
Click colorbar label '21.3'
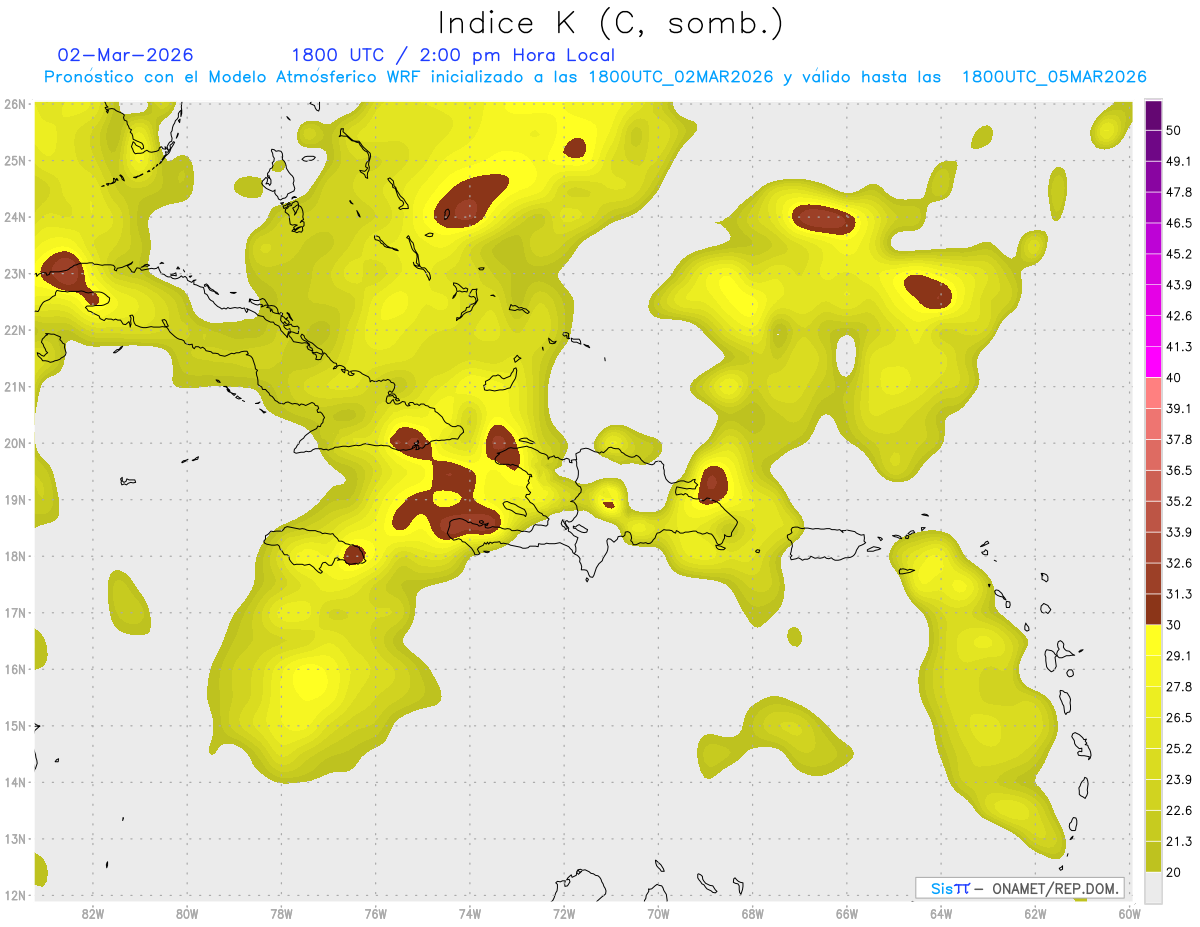pyautogui.click(x=1179, y=842)
